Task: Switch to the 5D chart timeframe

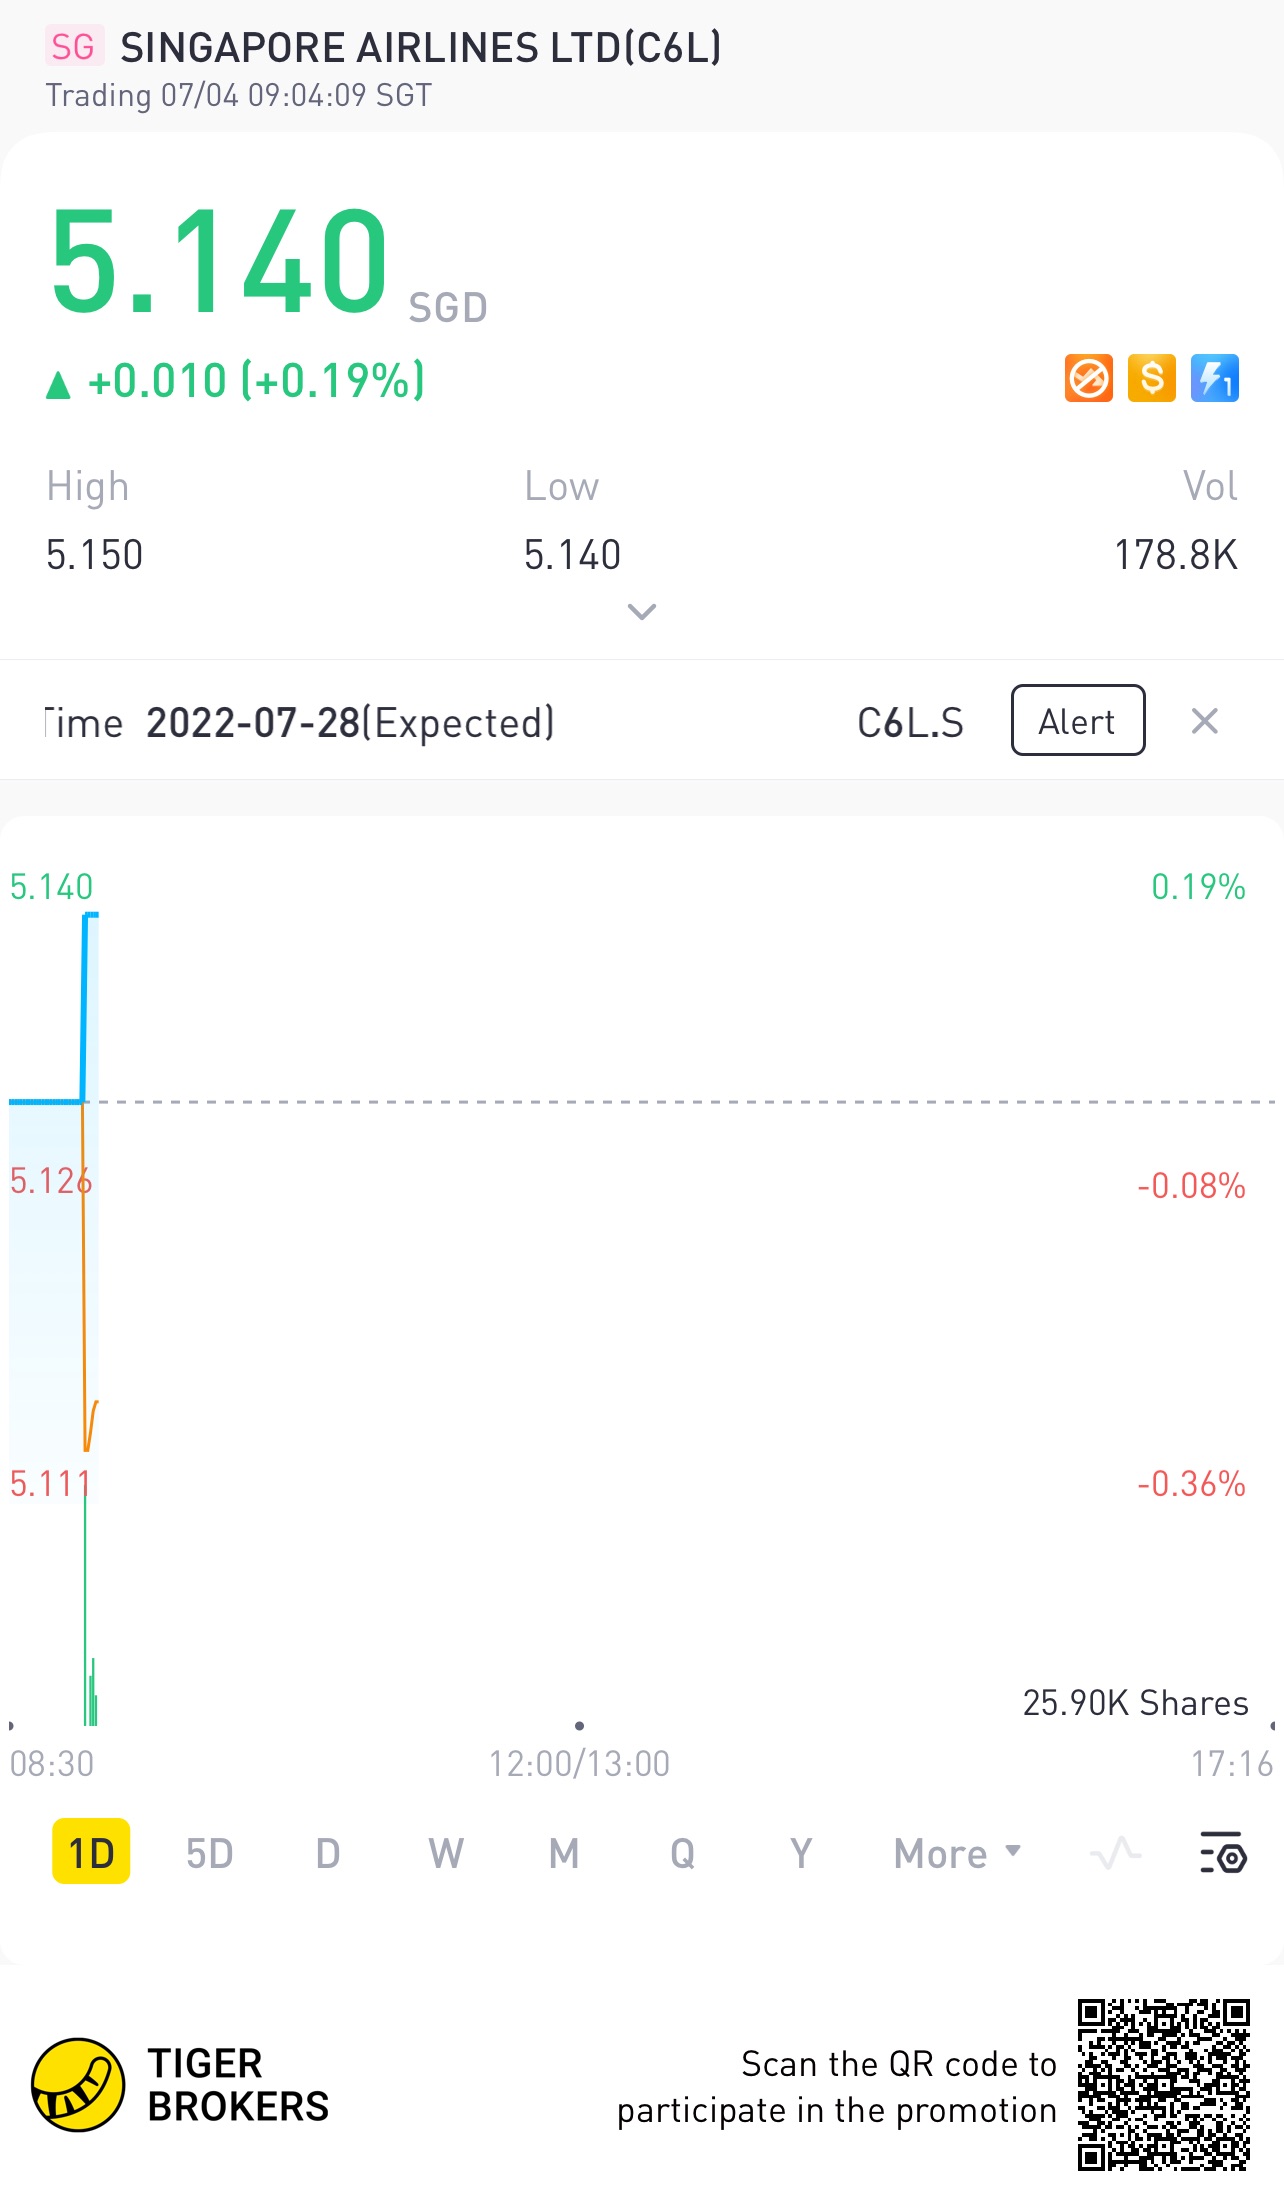Action: point(209,1853)
